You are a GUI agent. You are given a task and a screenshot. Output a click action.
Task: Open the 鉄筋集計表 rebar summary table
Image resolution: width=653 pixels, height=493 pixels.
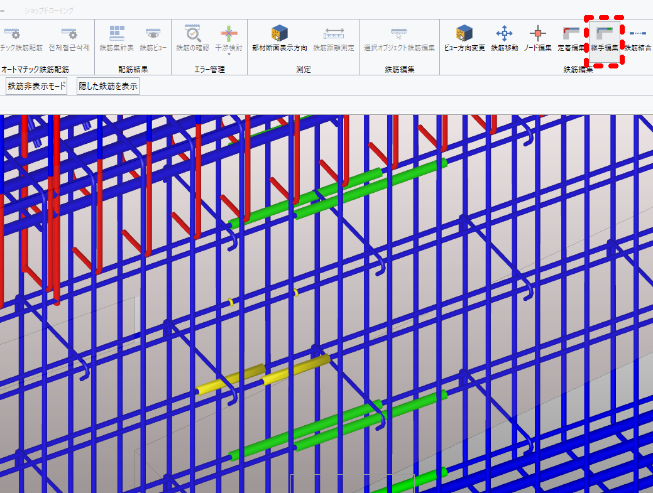[117, 38]
